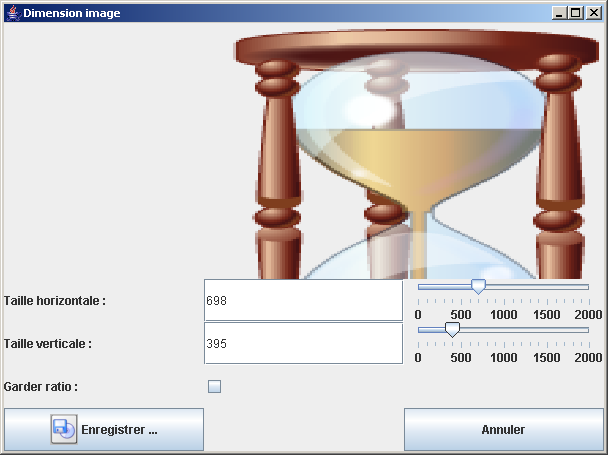Click the 1500 label on the horizontal slider

click(x=546, y=315)
